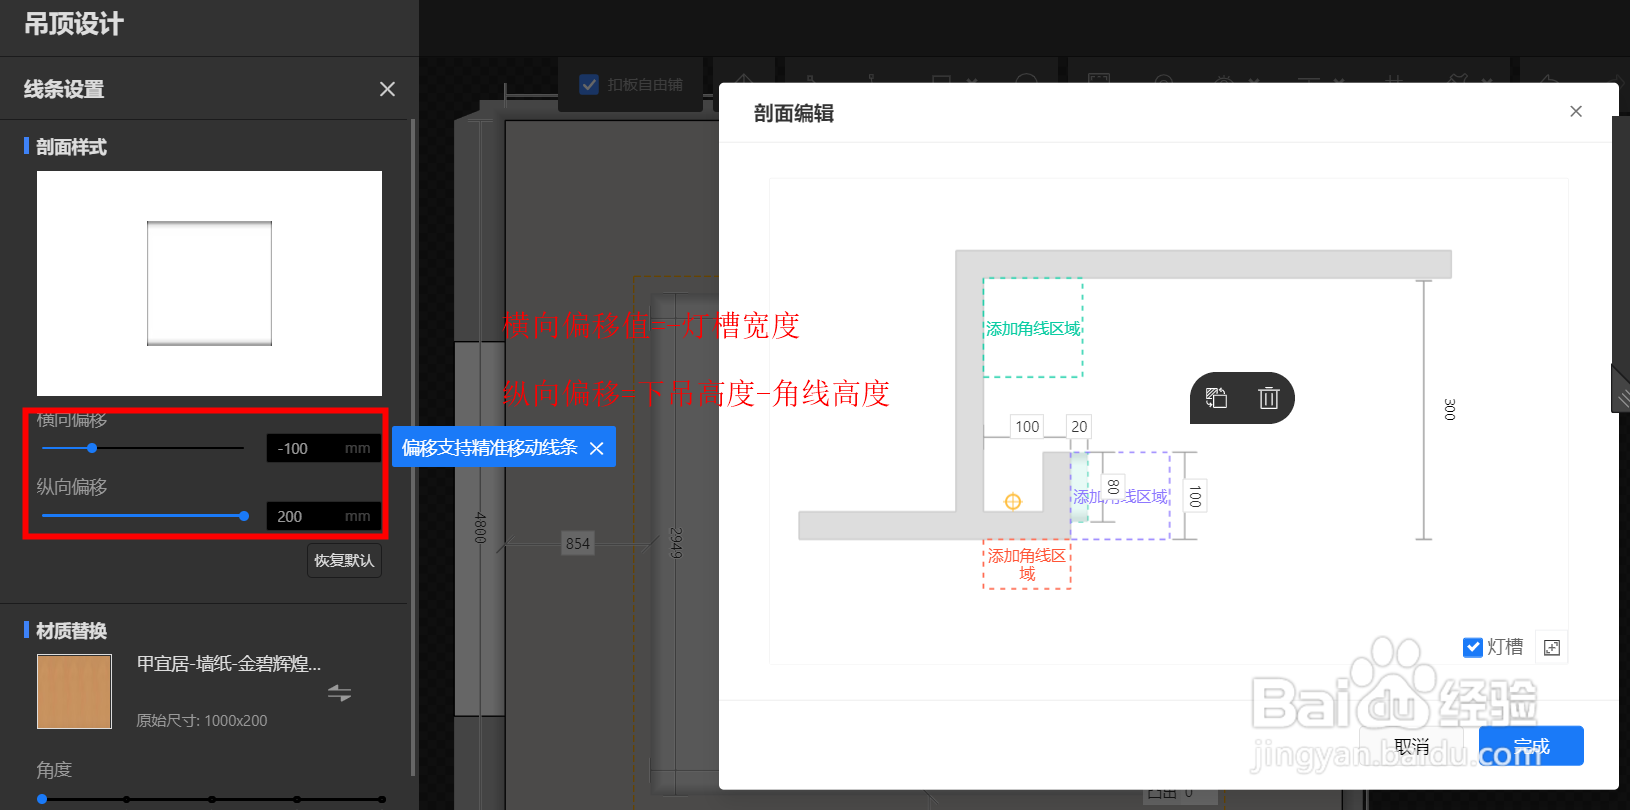Click the 纵向偏移 value field 200
Viewport: 1630px width, 810px height.
(x=324, y=517)
